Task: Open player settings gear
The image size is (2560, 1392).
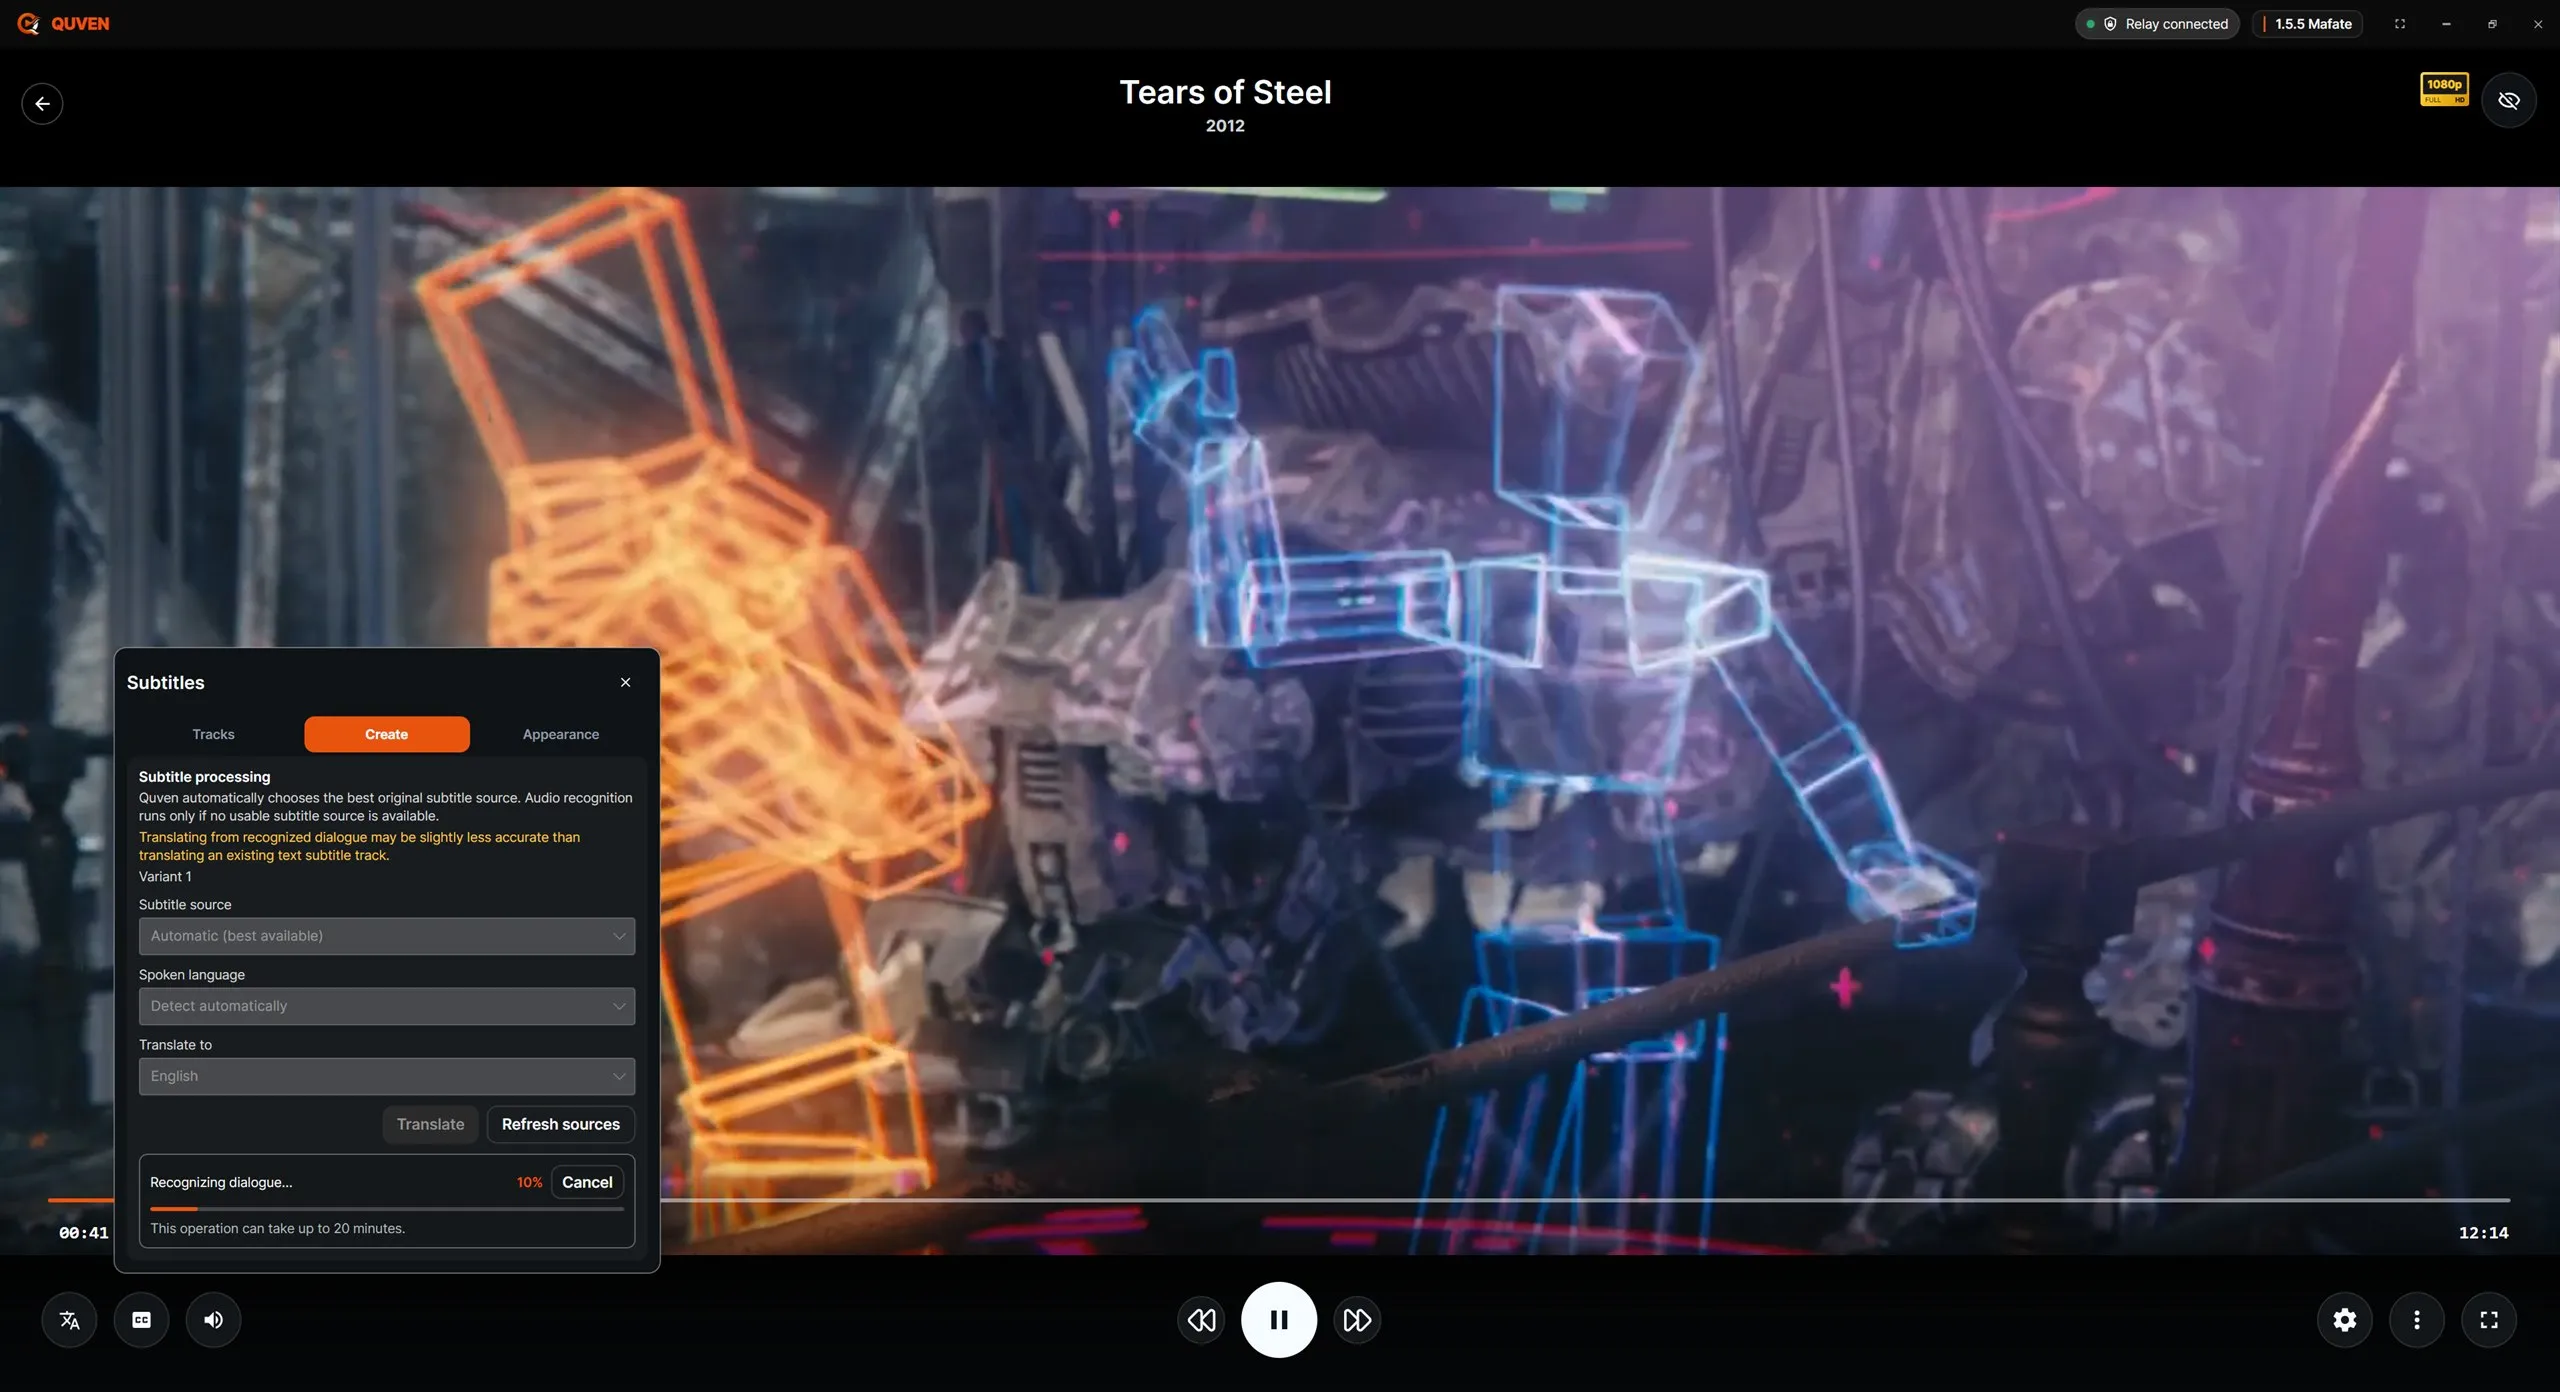Action: (2345, 1320)
